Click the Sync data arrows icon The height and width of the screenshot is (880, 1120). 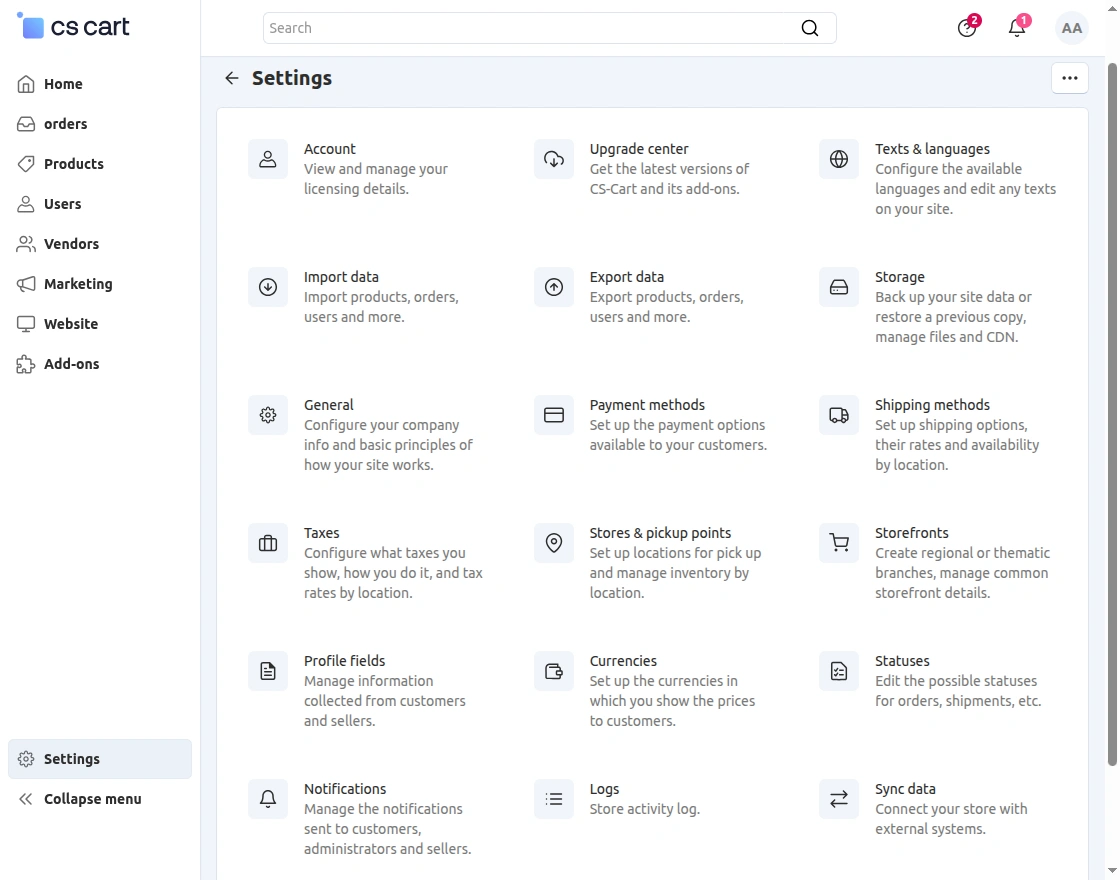click(839, 799)
